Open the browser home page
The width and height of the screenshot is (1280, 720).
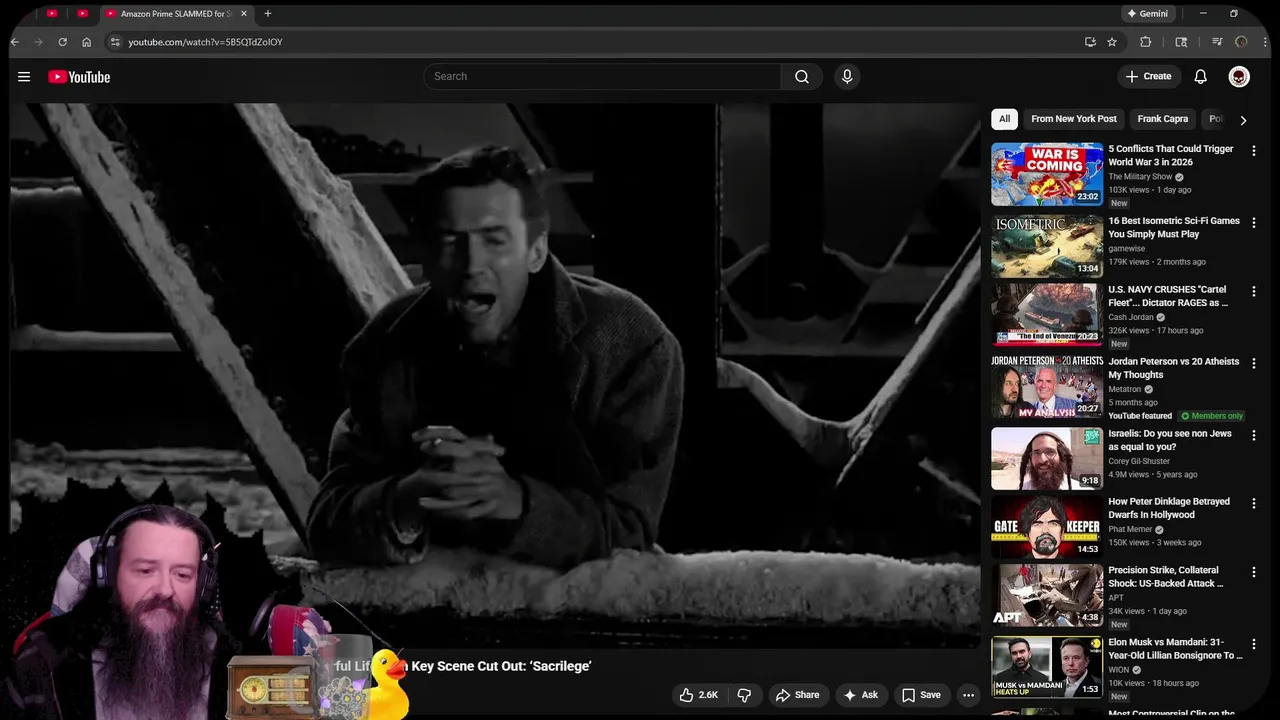87,42
